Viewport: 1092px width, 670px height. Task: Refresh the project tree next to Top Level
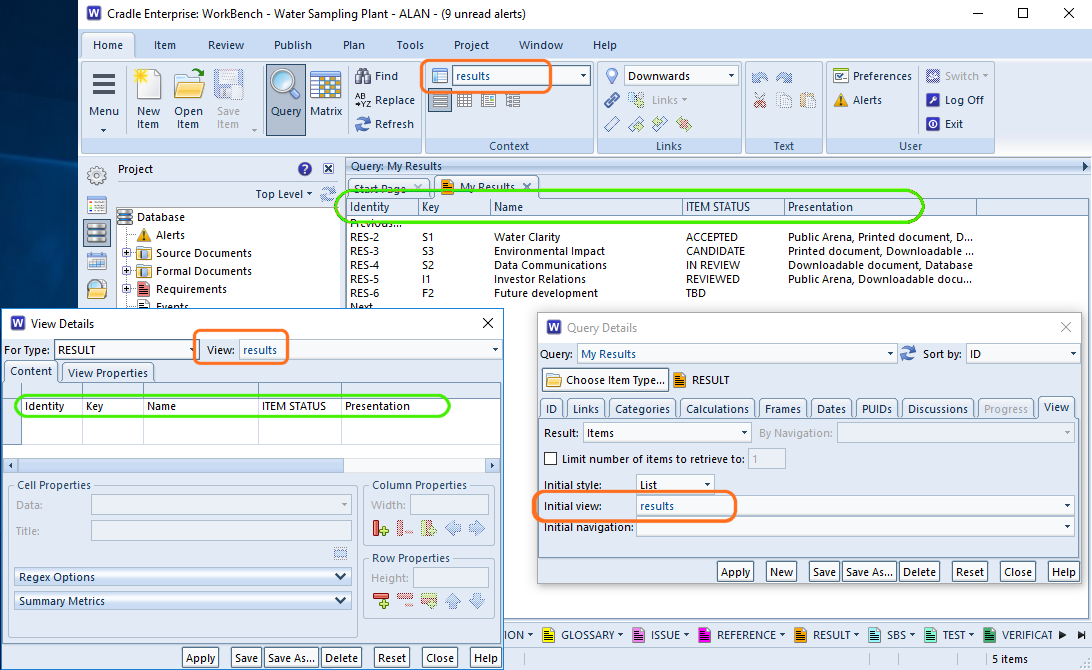(327, 194)
